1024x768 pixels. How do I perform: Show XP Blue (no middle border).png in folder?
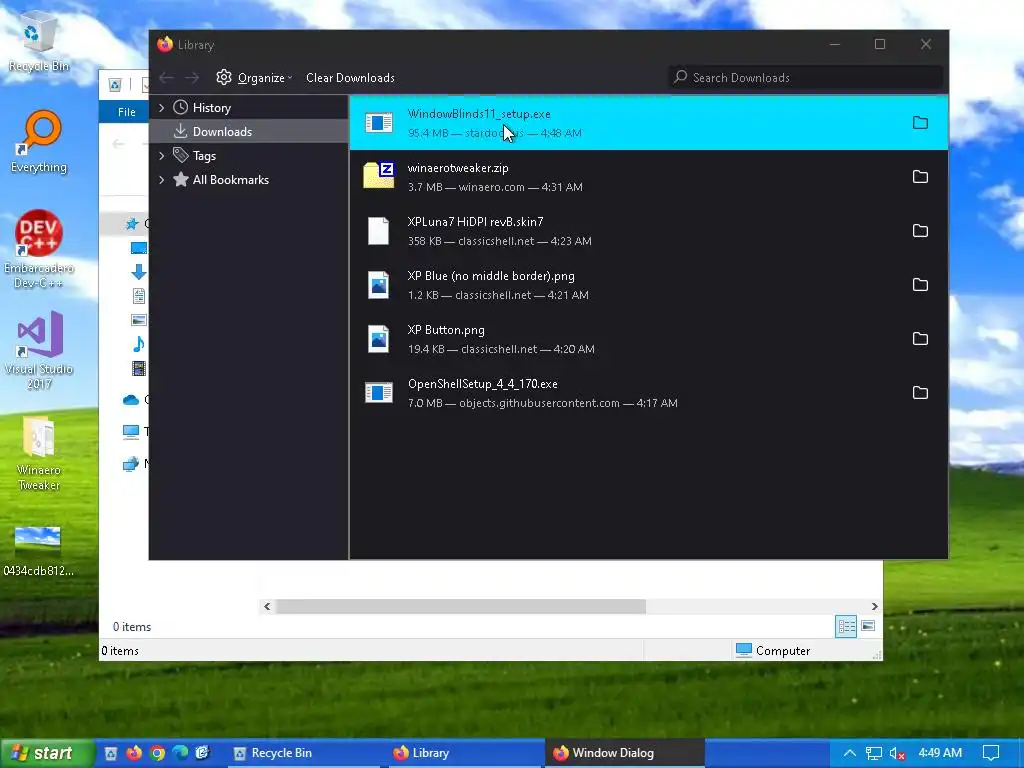(x=920, y=285)
